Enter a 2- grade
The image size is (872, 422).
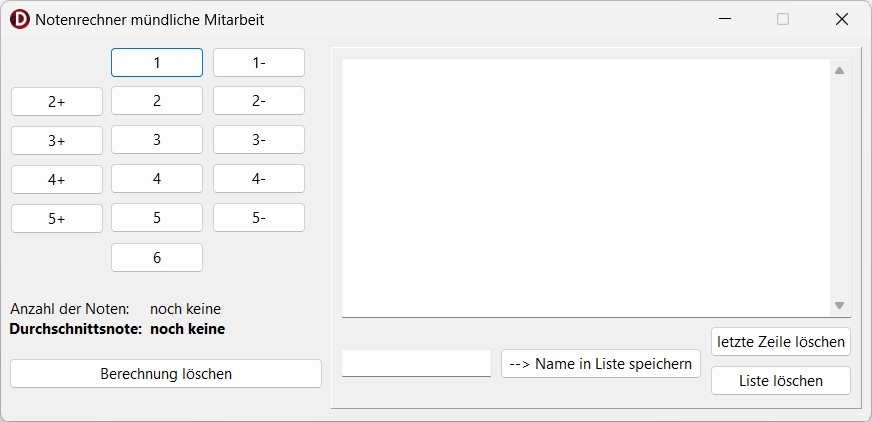click(x=259, y=101)
